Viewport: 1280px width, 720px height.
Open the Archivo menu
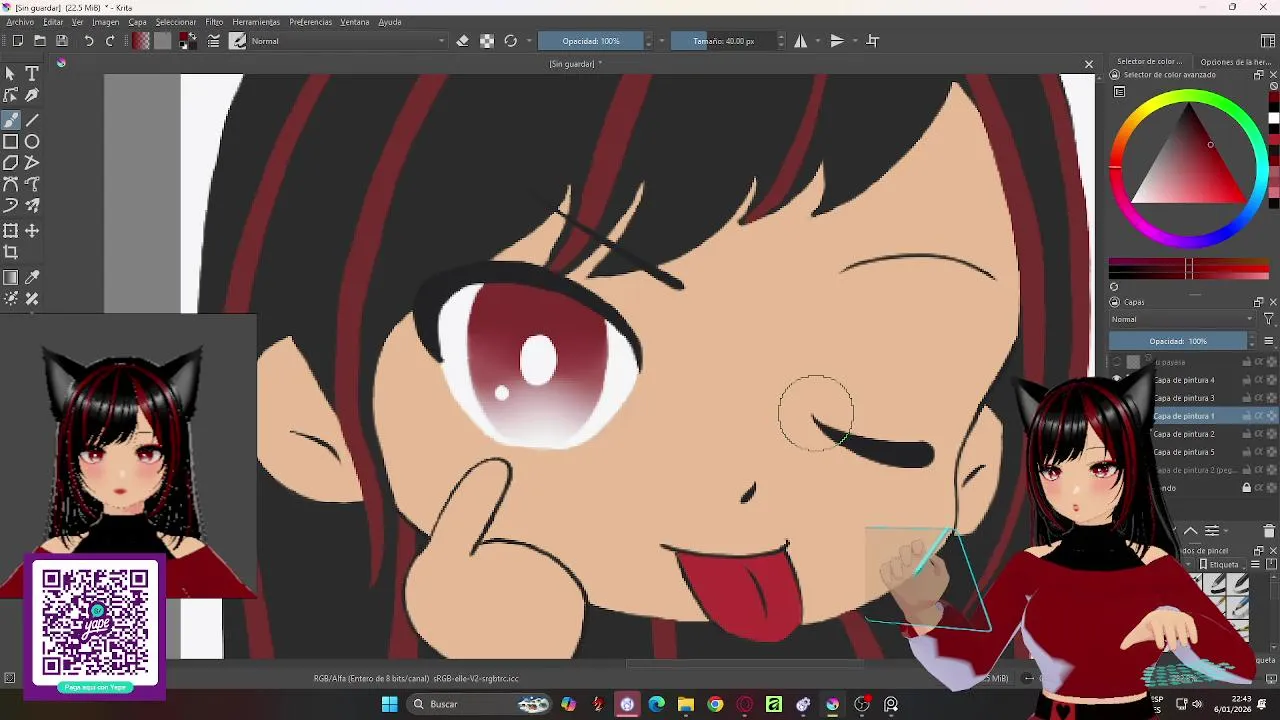pyautogui.click(x=20, y=22)
